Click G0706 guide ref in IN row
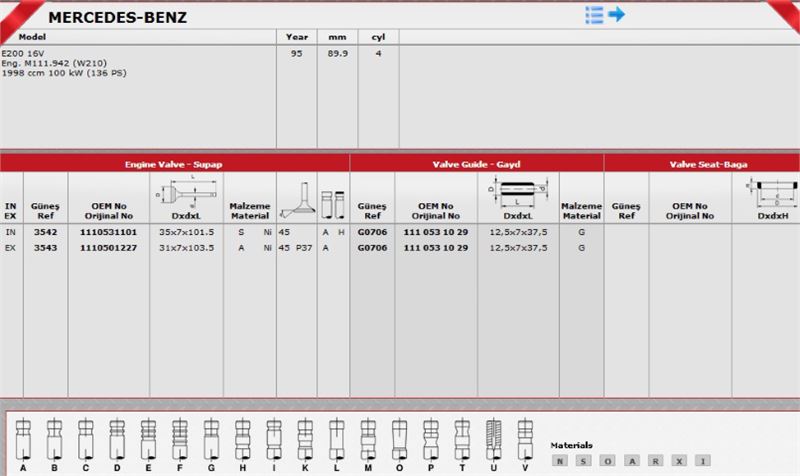The image size is (800, 476). pyautogui.click(x=372, y=232)
